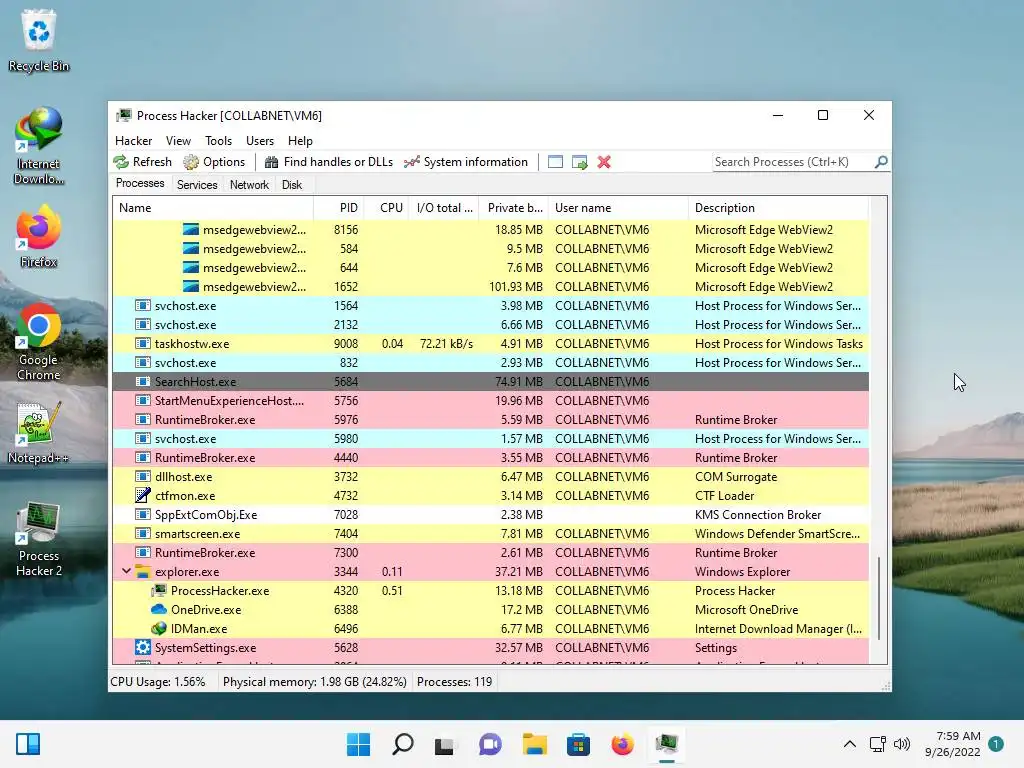Collapse the explorer.exe tree node
This screenshot has height=768, width=1024.
[x=127, y=571]
